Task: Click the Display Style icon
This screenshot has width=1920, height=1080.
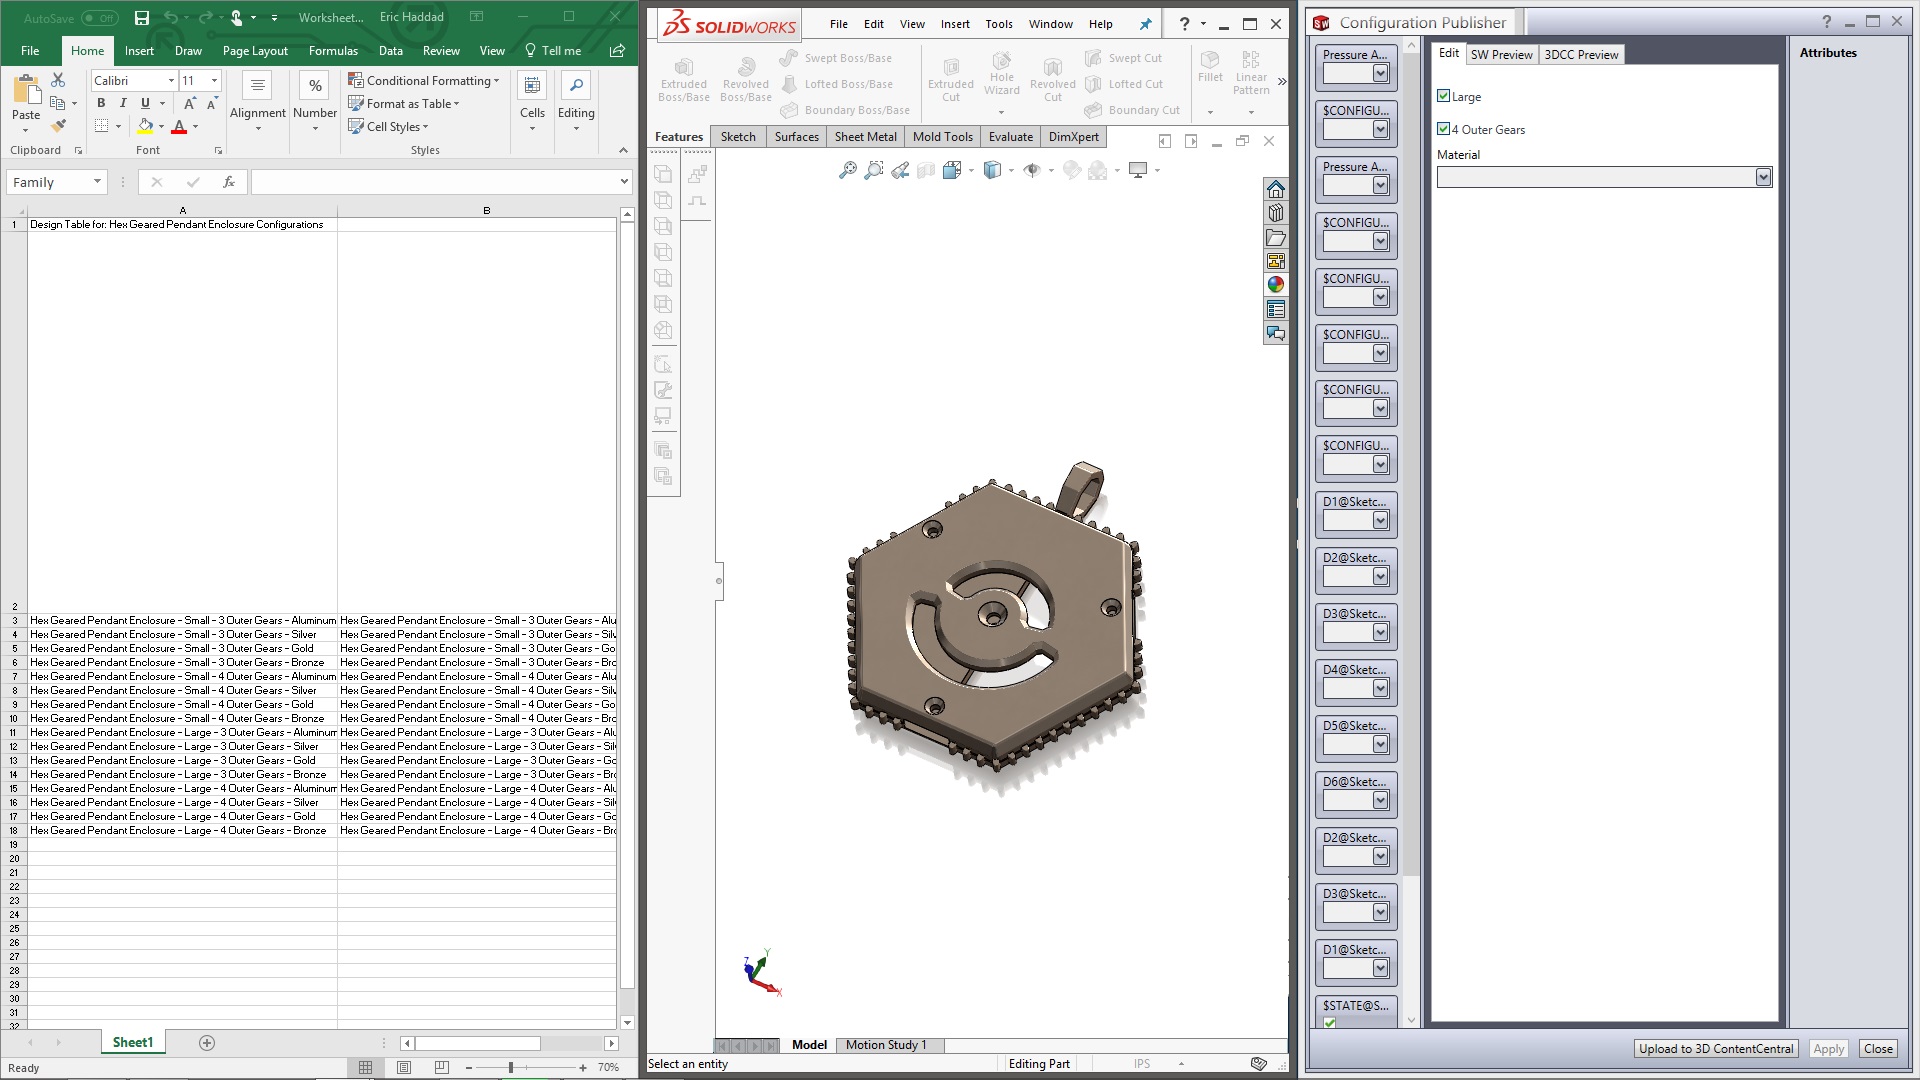Action: point(991,170)
